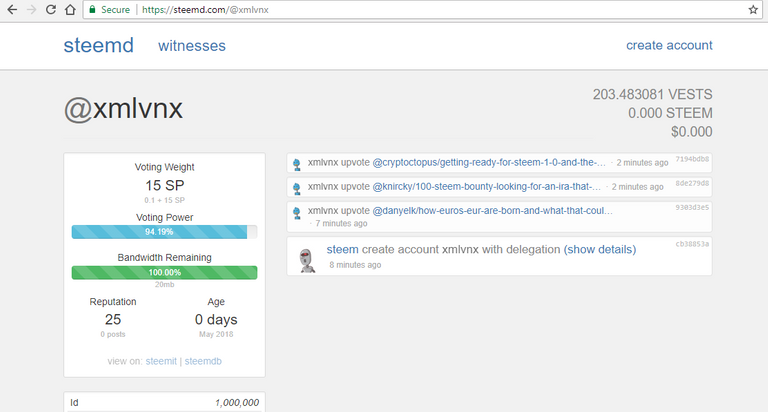Click the reputation value 25
Viewport: 768px width, 412px height.
pyautogui.click(x=113, y=319)
